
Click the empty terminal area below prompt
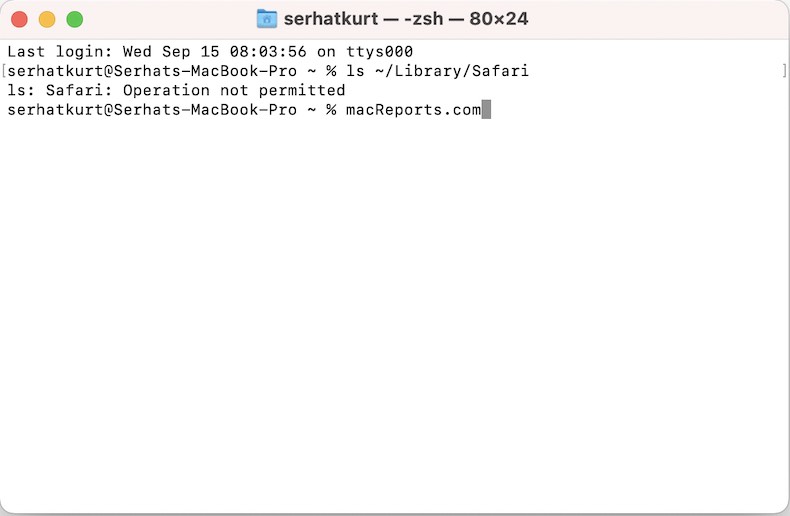(x=395, y=312)
